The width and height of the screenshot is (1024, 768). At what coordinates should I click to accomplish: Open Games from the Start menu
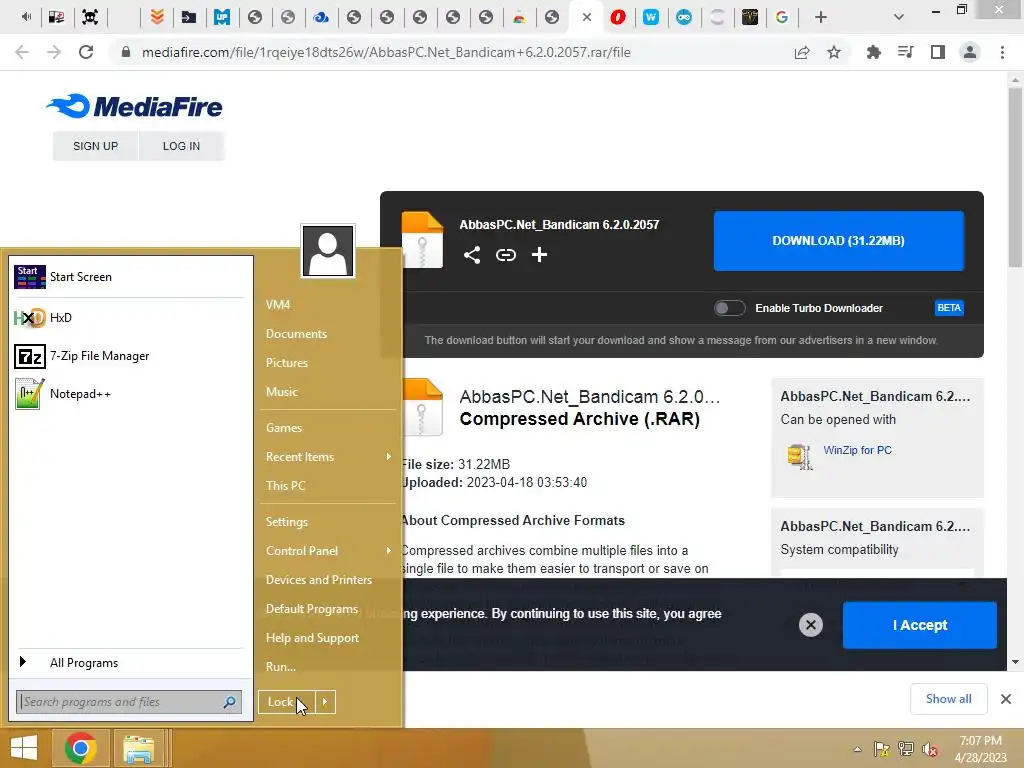click(x=283, y=428)
